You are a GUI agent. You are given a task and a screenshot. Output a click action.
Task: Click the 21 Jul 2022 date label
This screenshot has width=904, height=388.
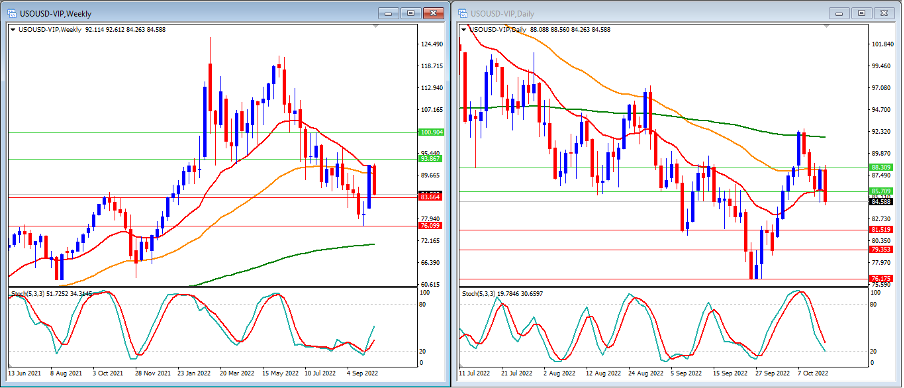(517, 373)
